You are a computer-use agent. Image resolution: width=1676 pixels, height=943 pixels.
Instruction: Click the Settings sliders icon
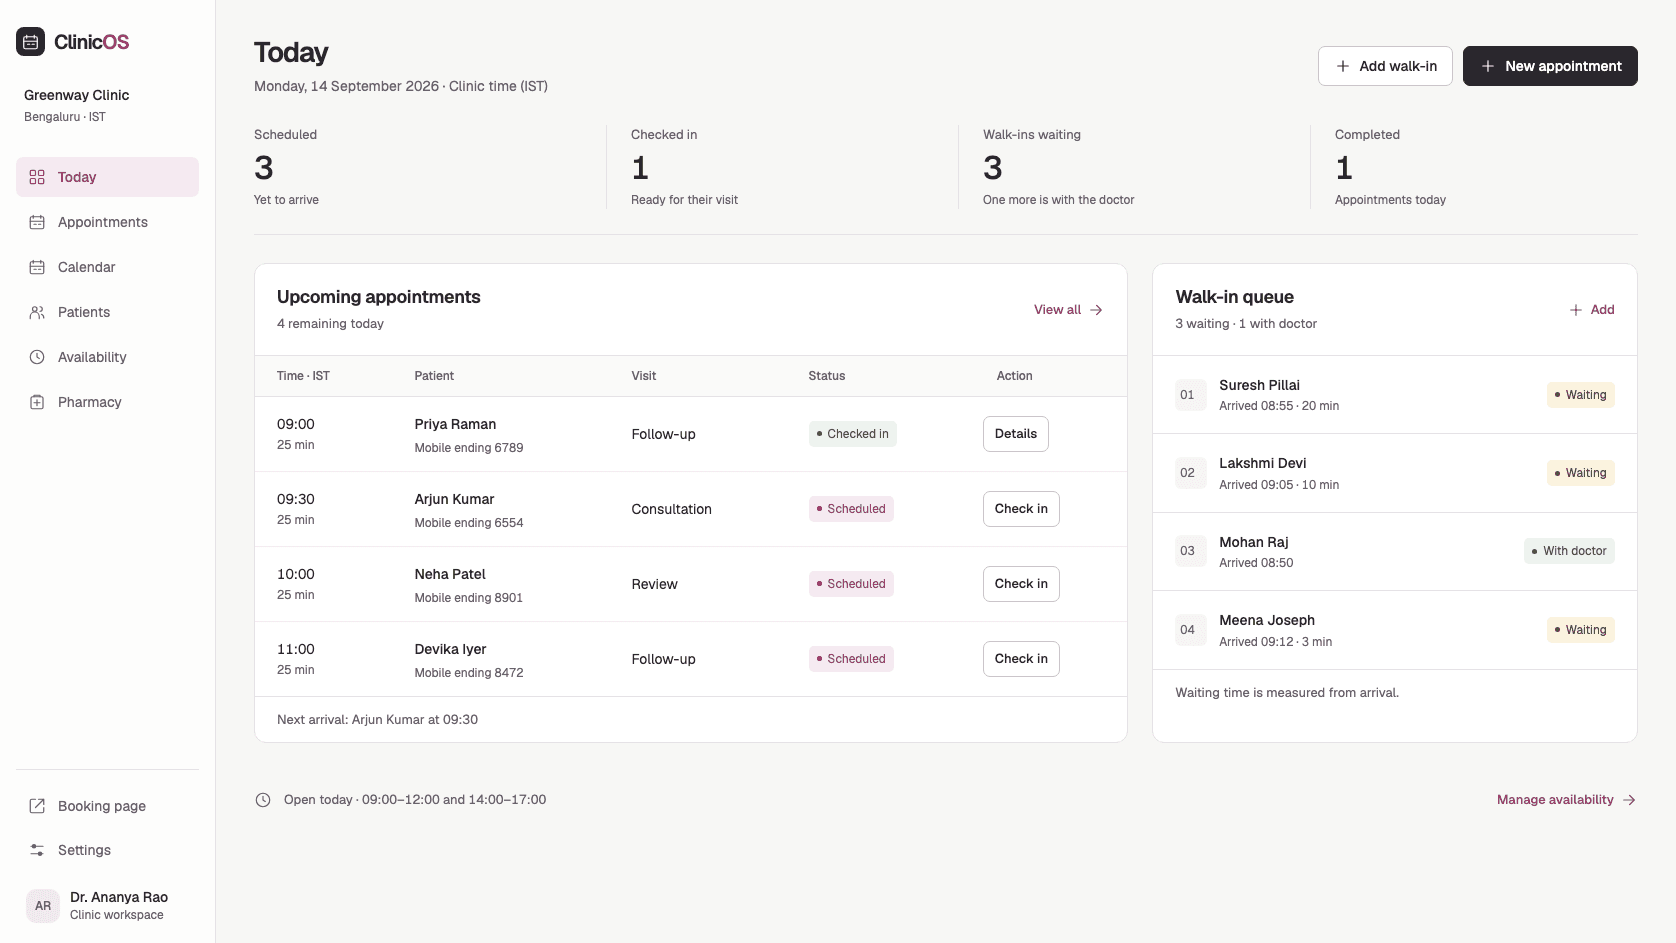(x=37, y=850)
